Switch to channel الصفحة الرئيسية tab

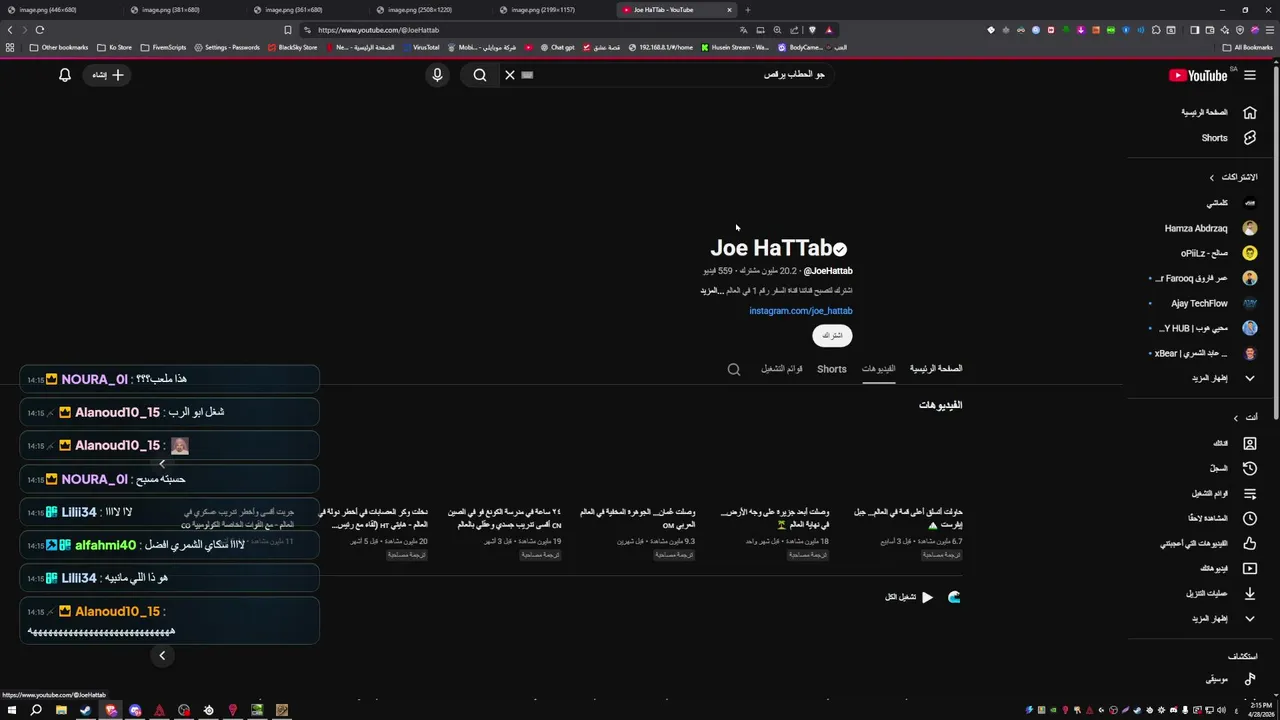[935, 369]
